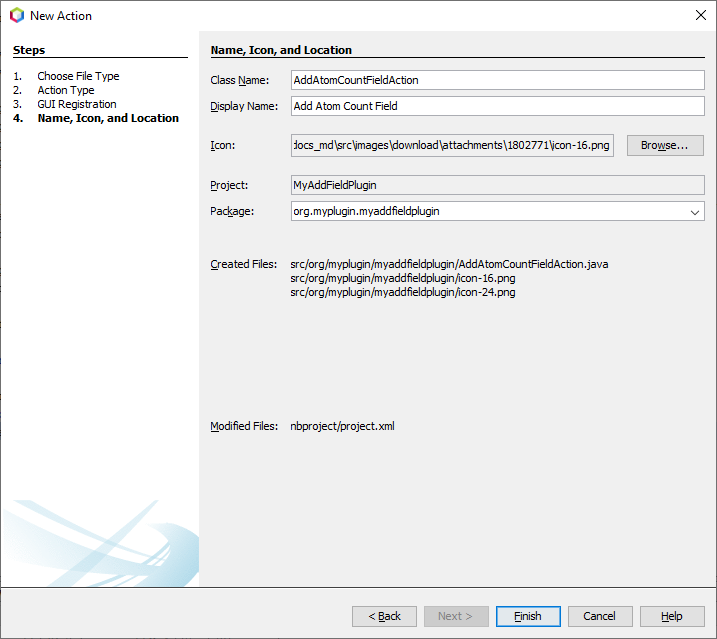Viewport: 717px width, 639px height.
Task: Click into the Class Name text field
Action: point(497,80)
